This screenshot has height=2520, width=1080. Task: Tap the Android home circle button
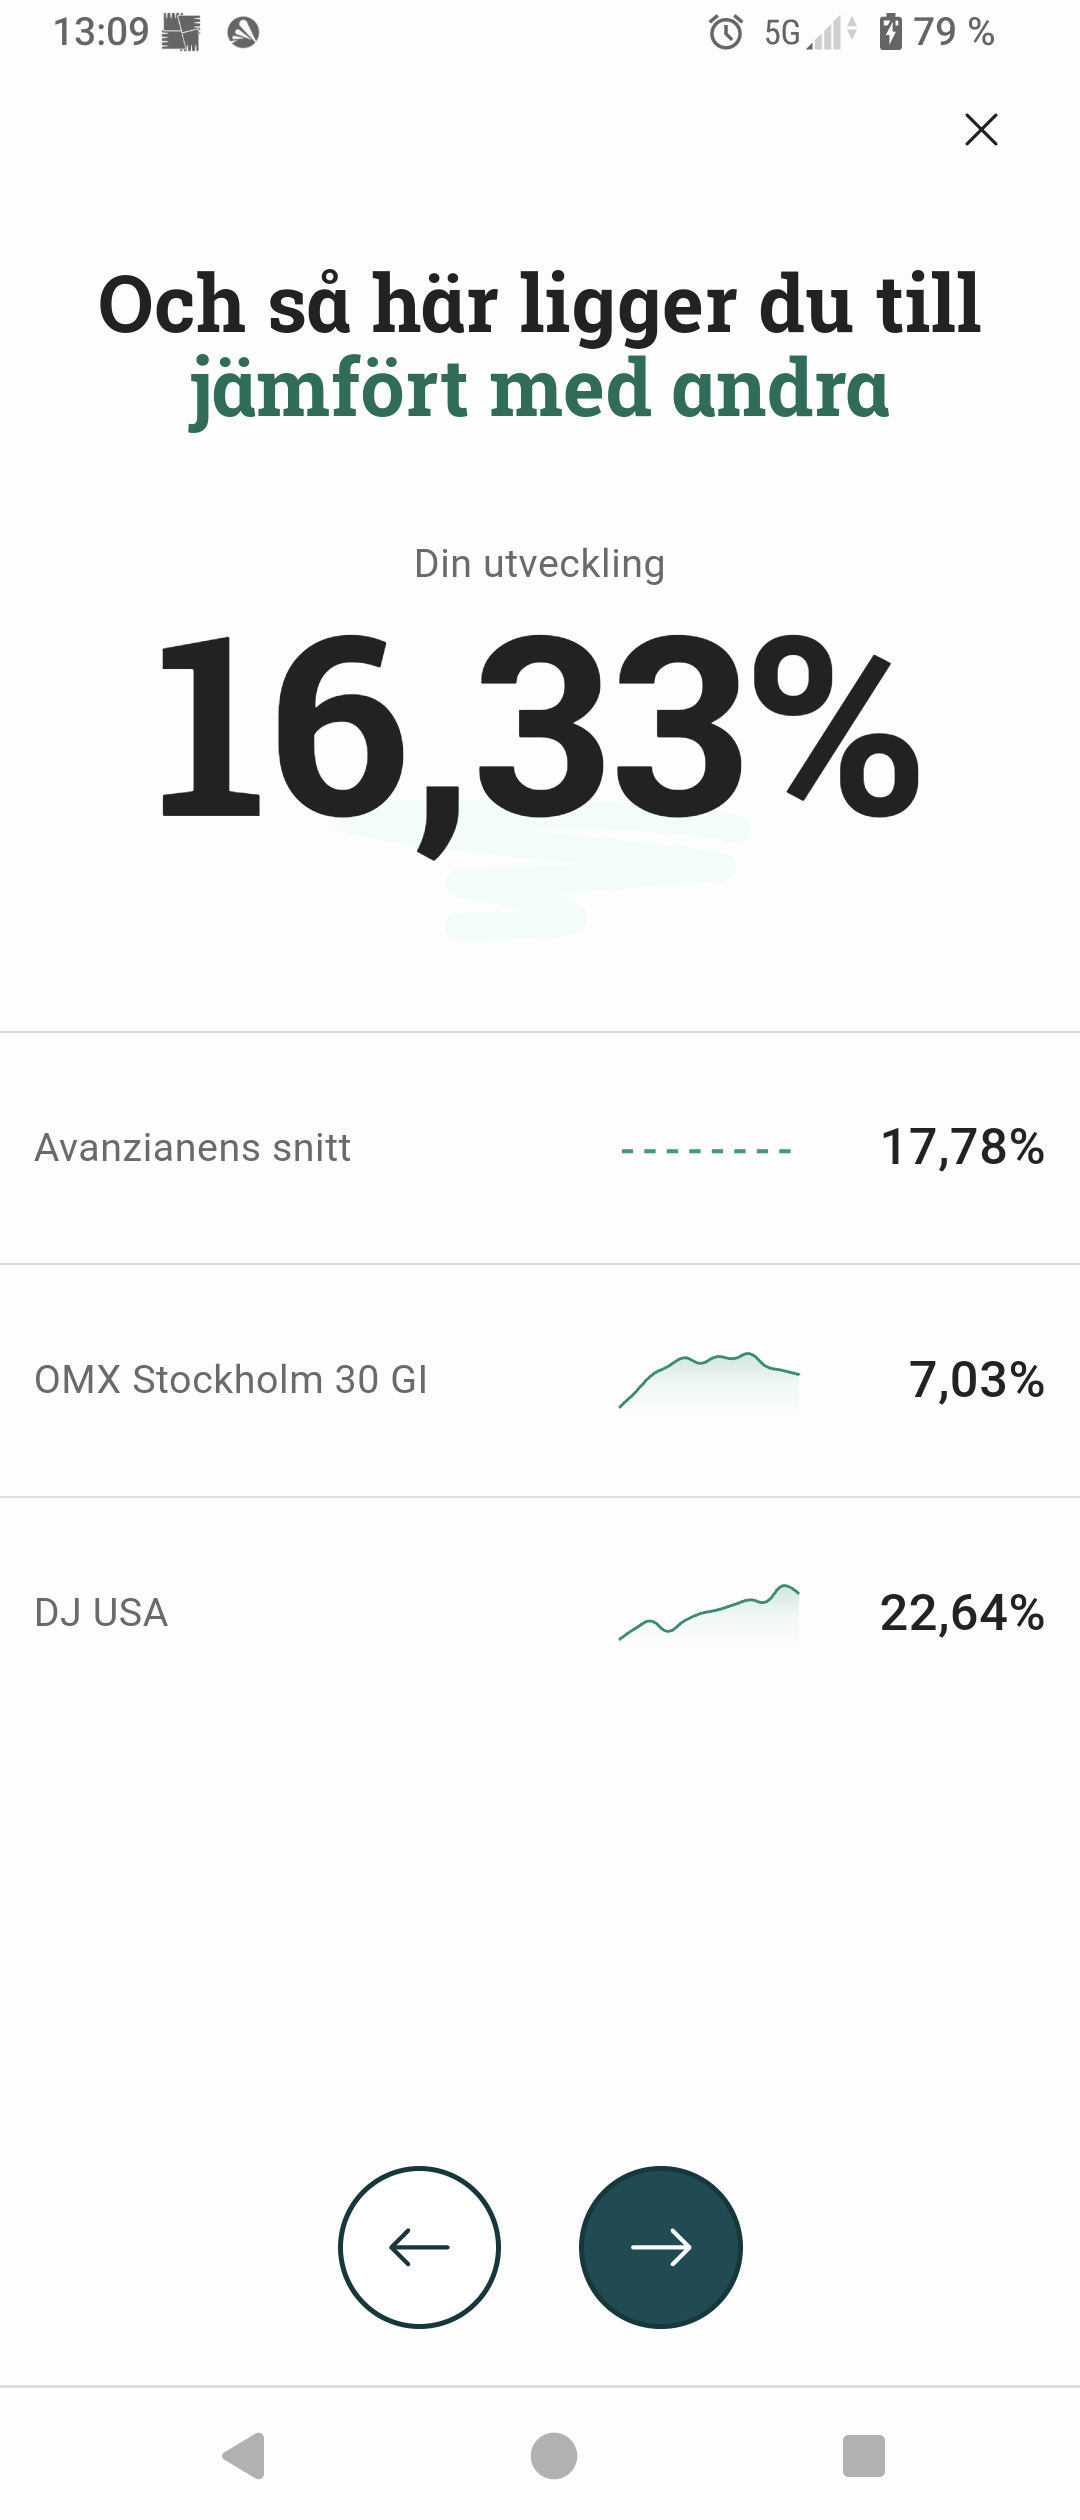tap(554, 2456)
